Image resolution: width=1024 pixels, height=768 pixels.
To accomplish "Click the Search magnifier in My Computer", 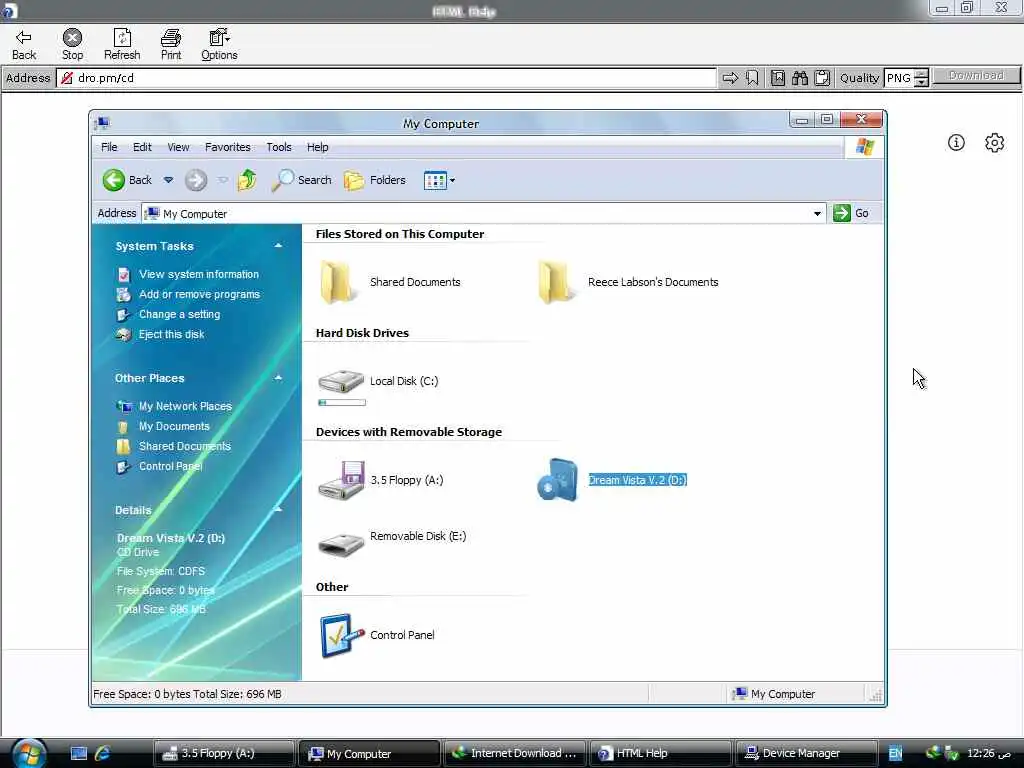I will point(302,180).
